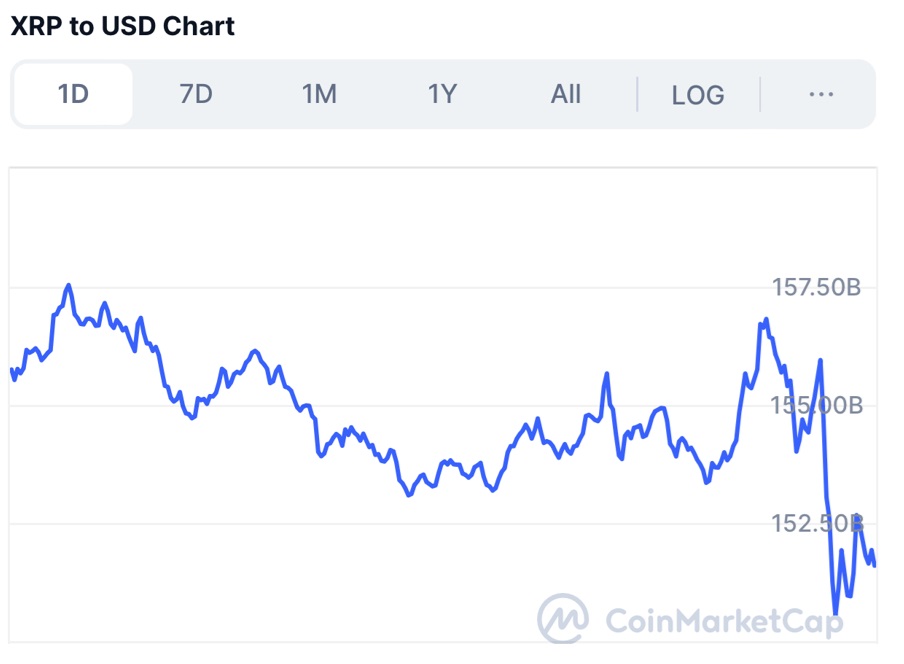Click the CoinMarketCap watermark text
The height and width of the screenshot is (664, 904).
pos(724,621)
